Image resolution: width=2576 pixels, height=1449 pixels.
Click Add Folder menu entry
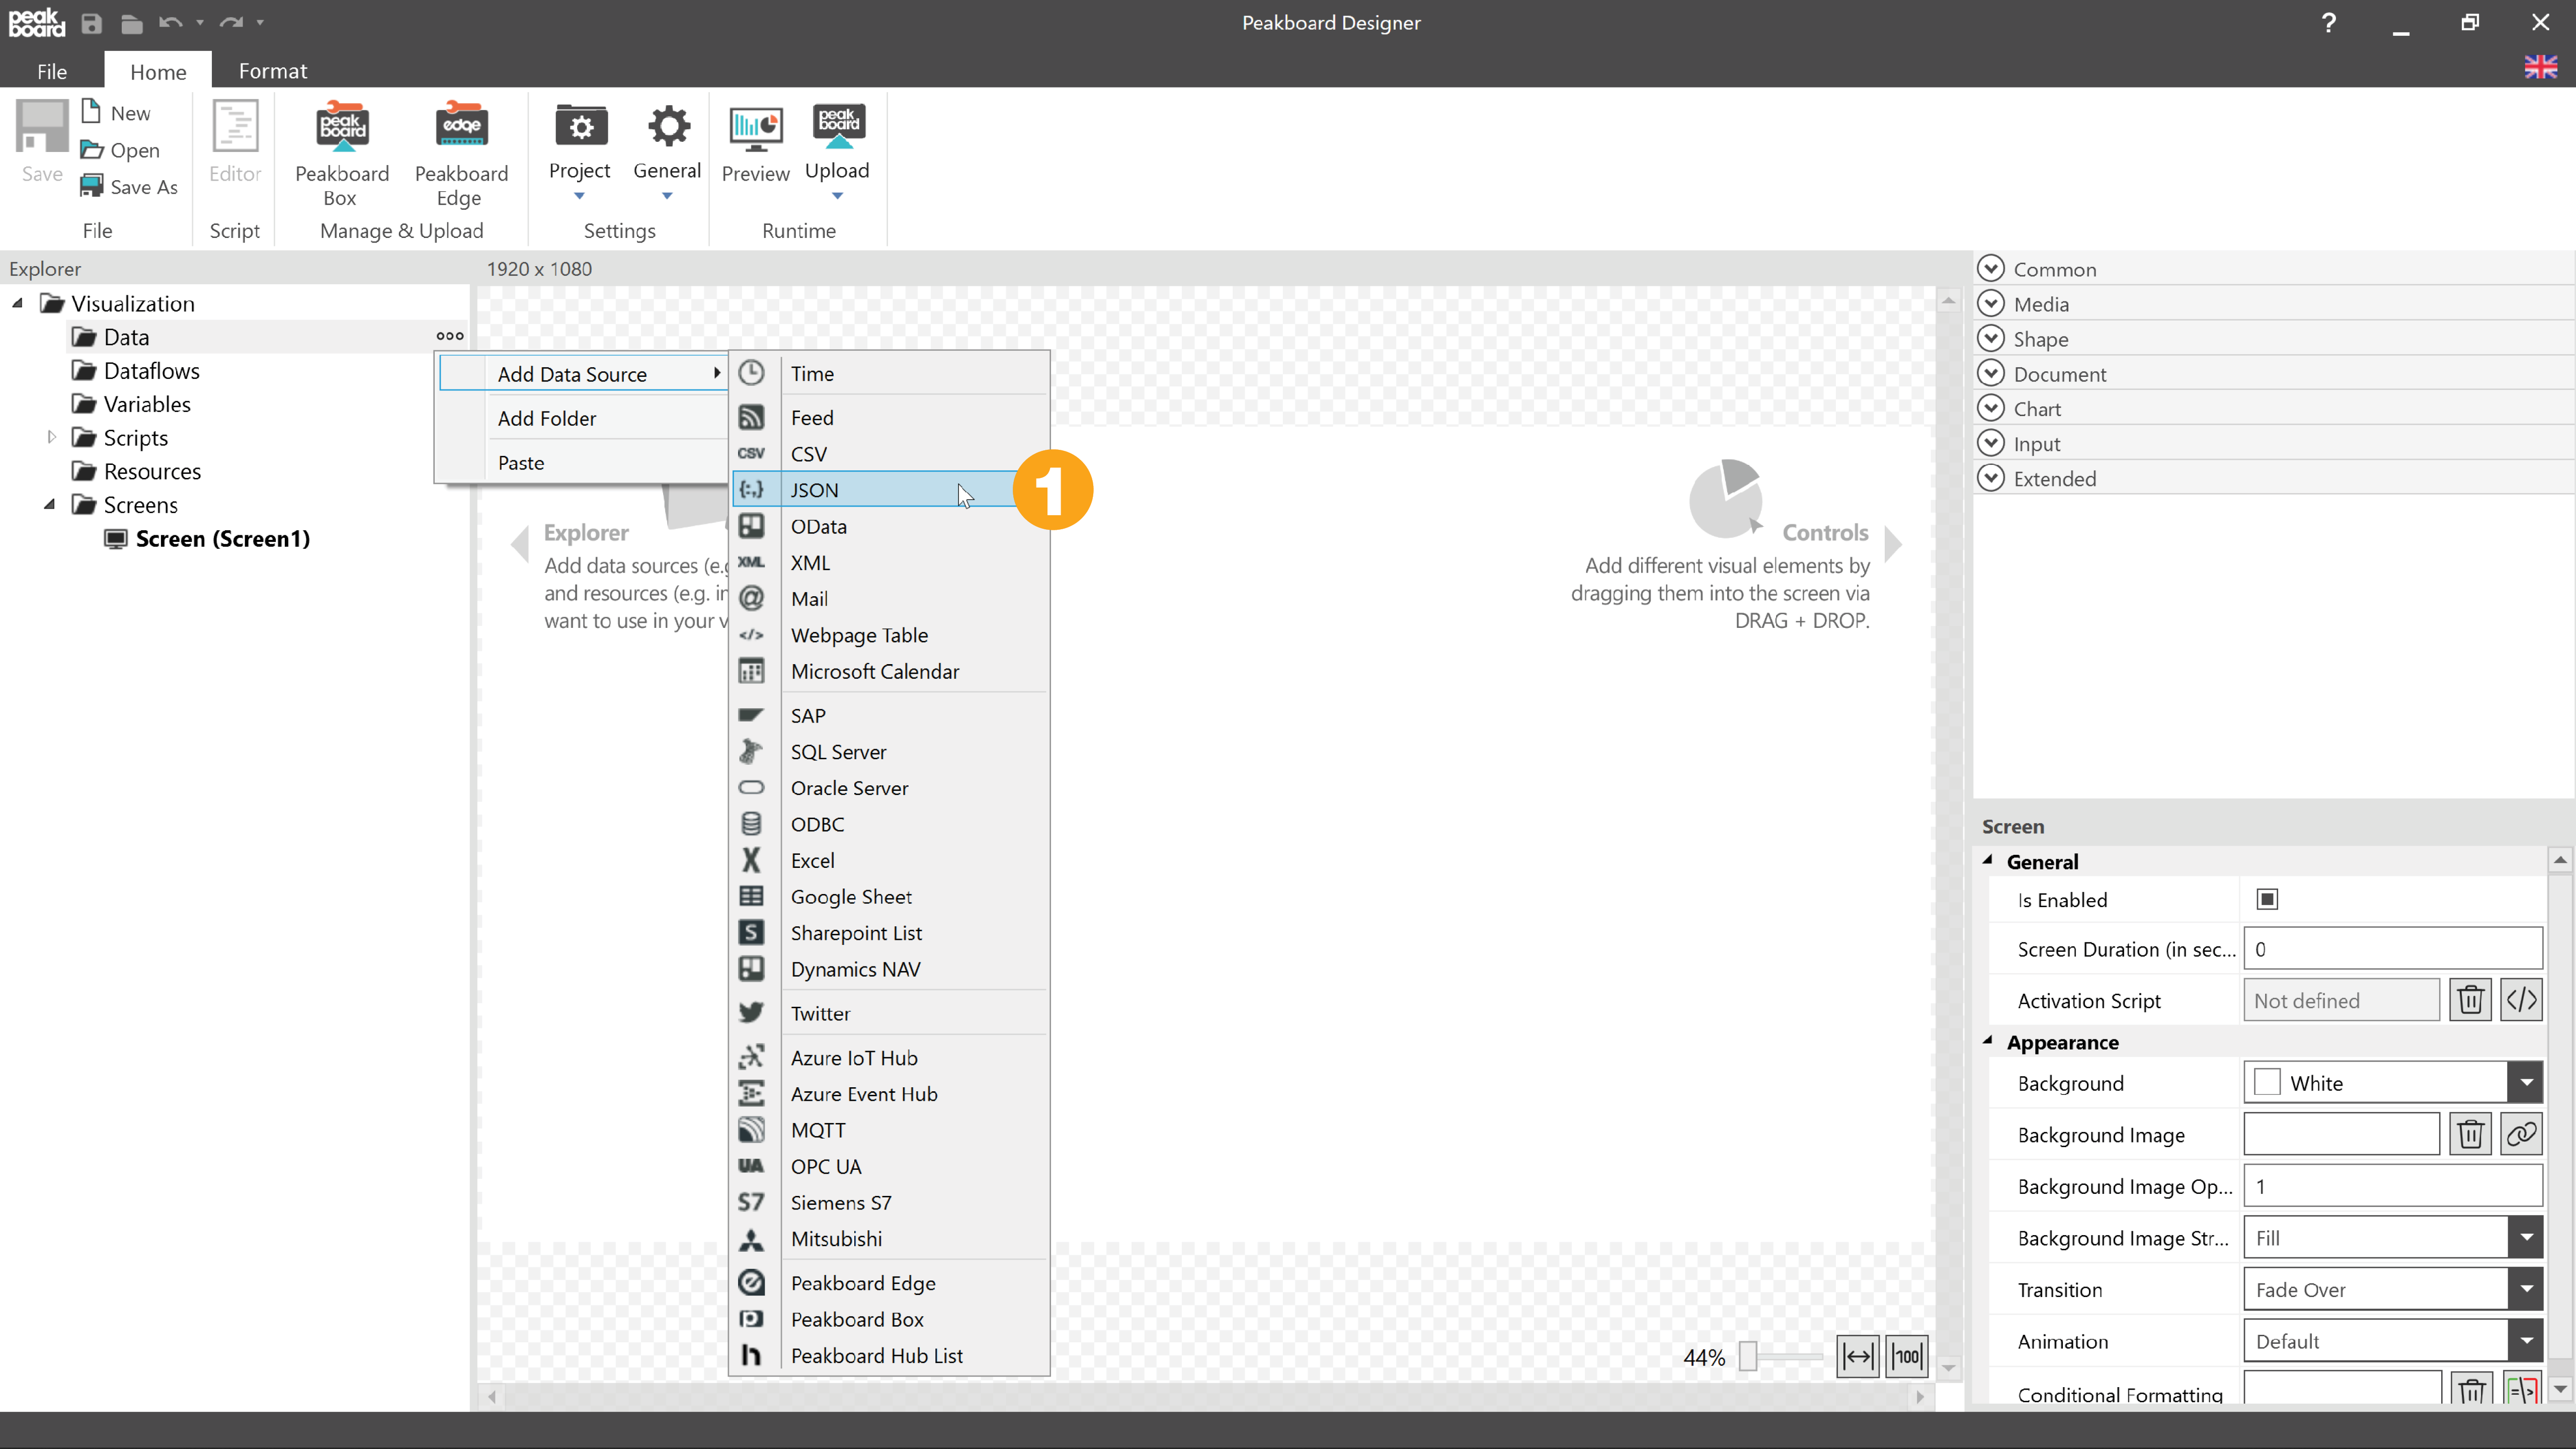click(583, 418)
